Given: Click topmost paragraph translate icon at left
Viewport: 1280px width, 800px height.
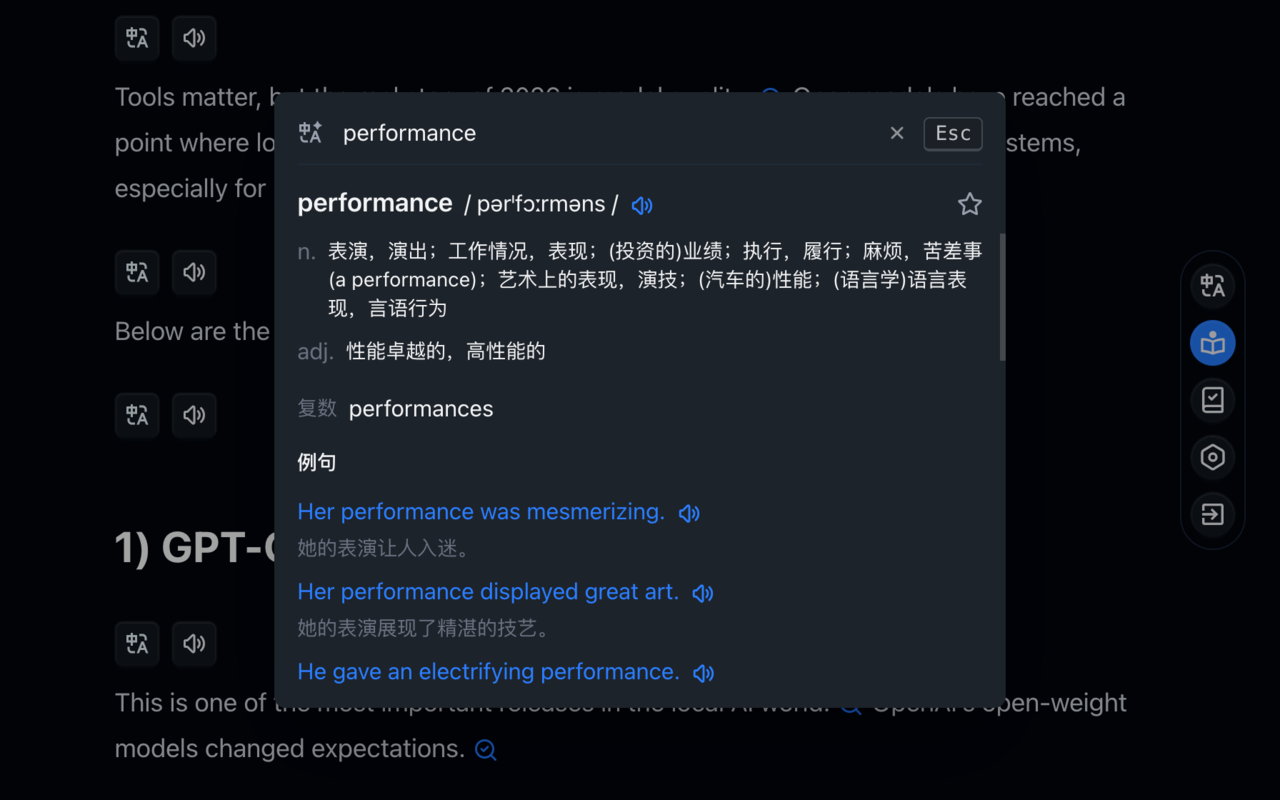Looking at the screenshot, I should tap(137, 38).
